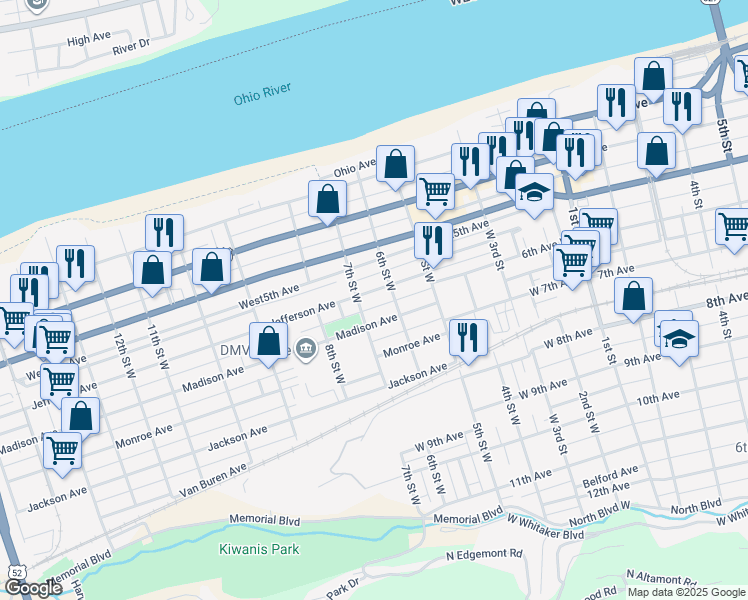Select the shopping bag marker on 8th Ave

tap(633, 296)
